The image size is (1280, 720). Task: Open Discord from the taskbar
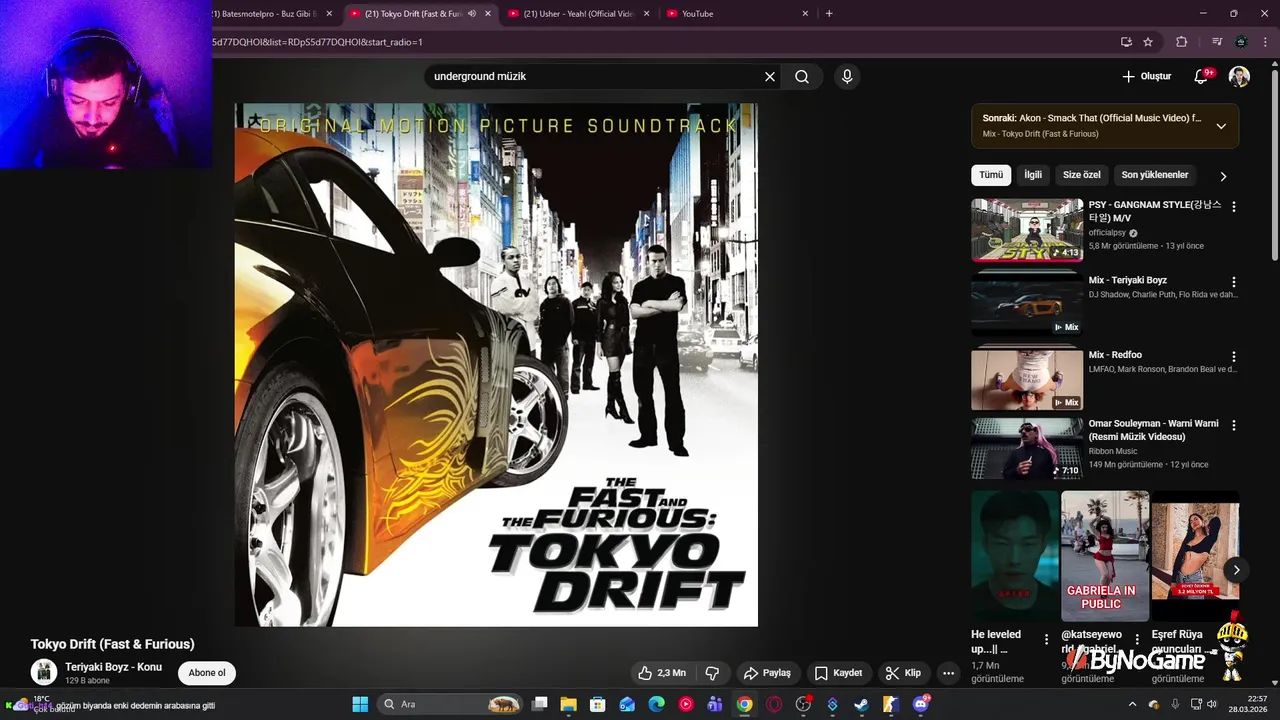pos(920,704)
